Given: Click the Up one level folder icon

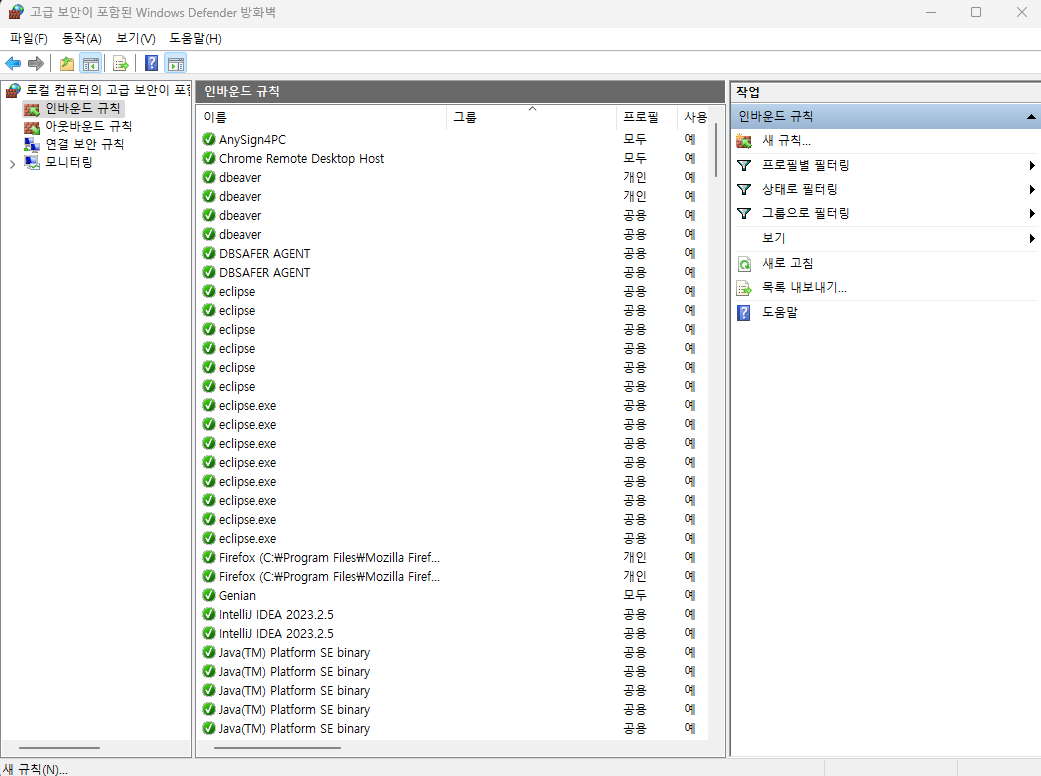Looking at the screenshot, I should [67, 64].
